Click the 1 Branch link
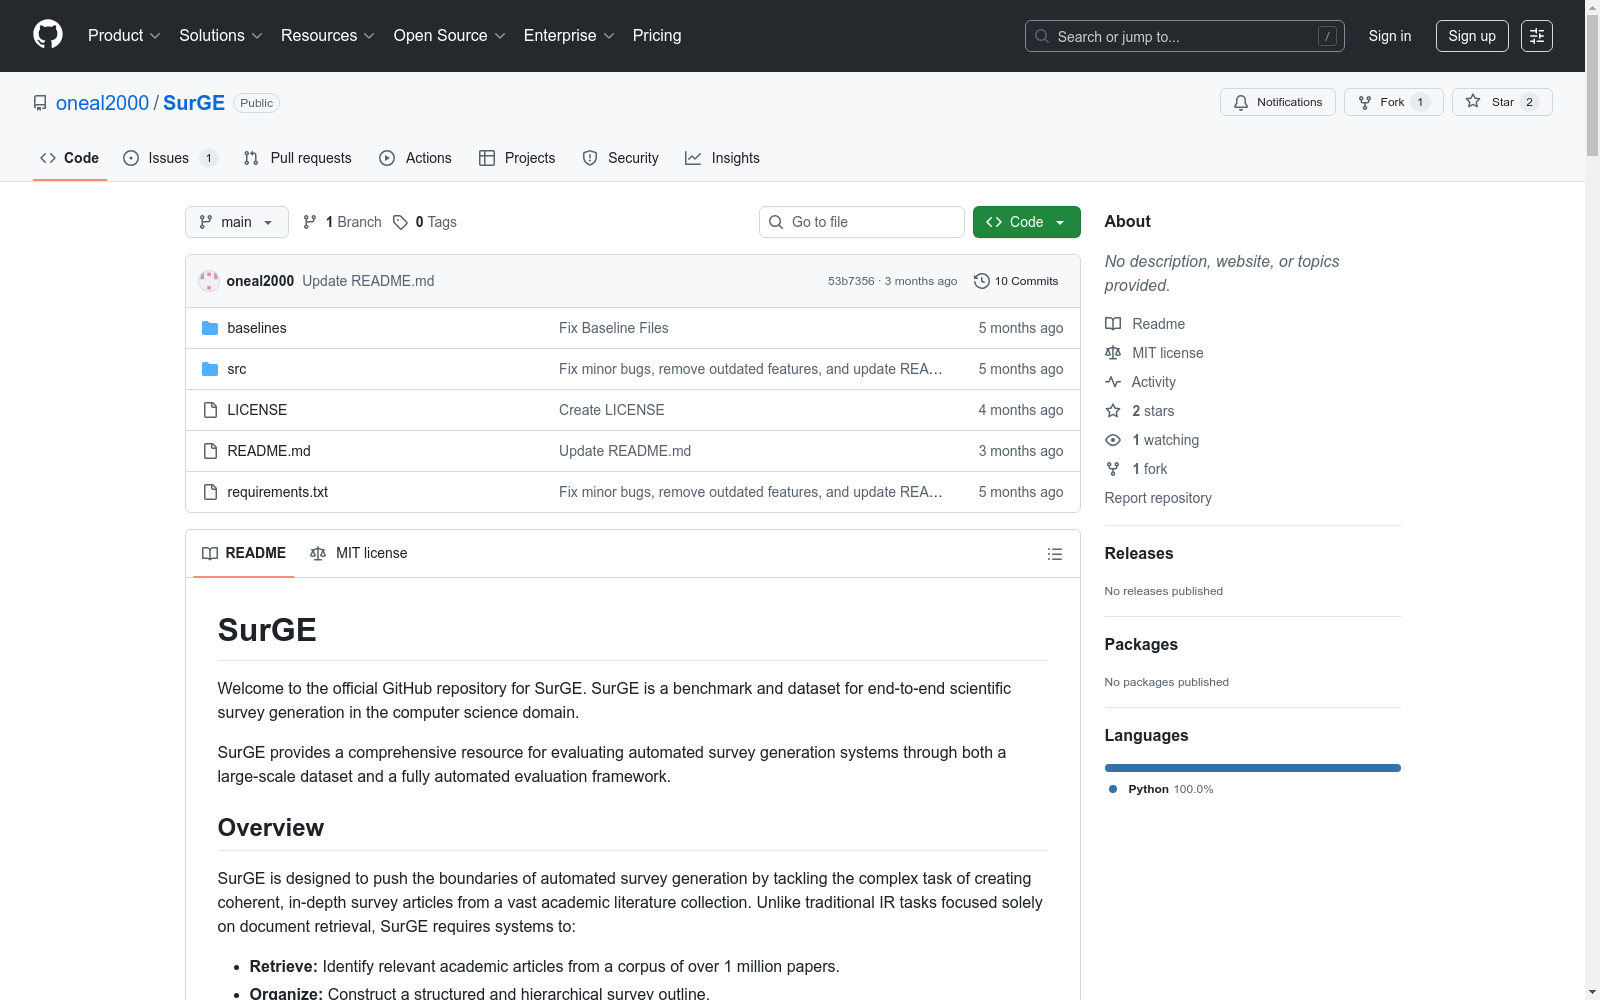1600x1000 pixels. coord(343,222)
